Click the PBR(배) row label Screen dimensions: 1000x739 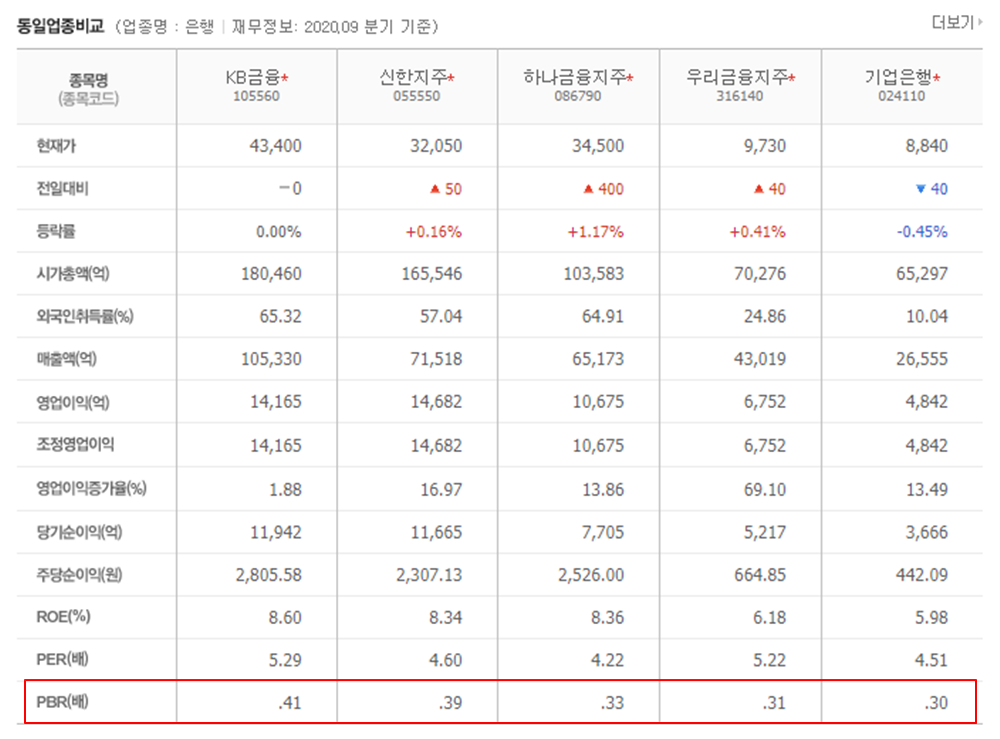(62, 701)
